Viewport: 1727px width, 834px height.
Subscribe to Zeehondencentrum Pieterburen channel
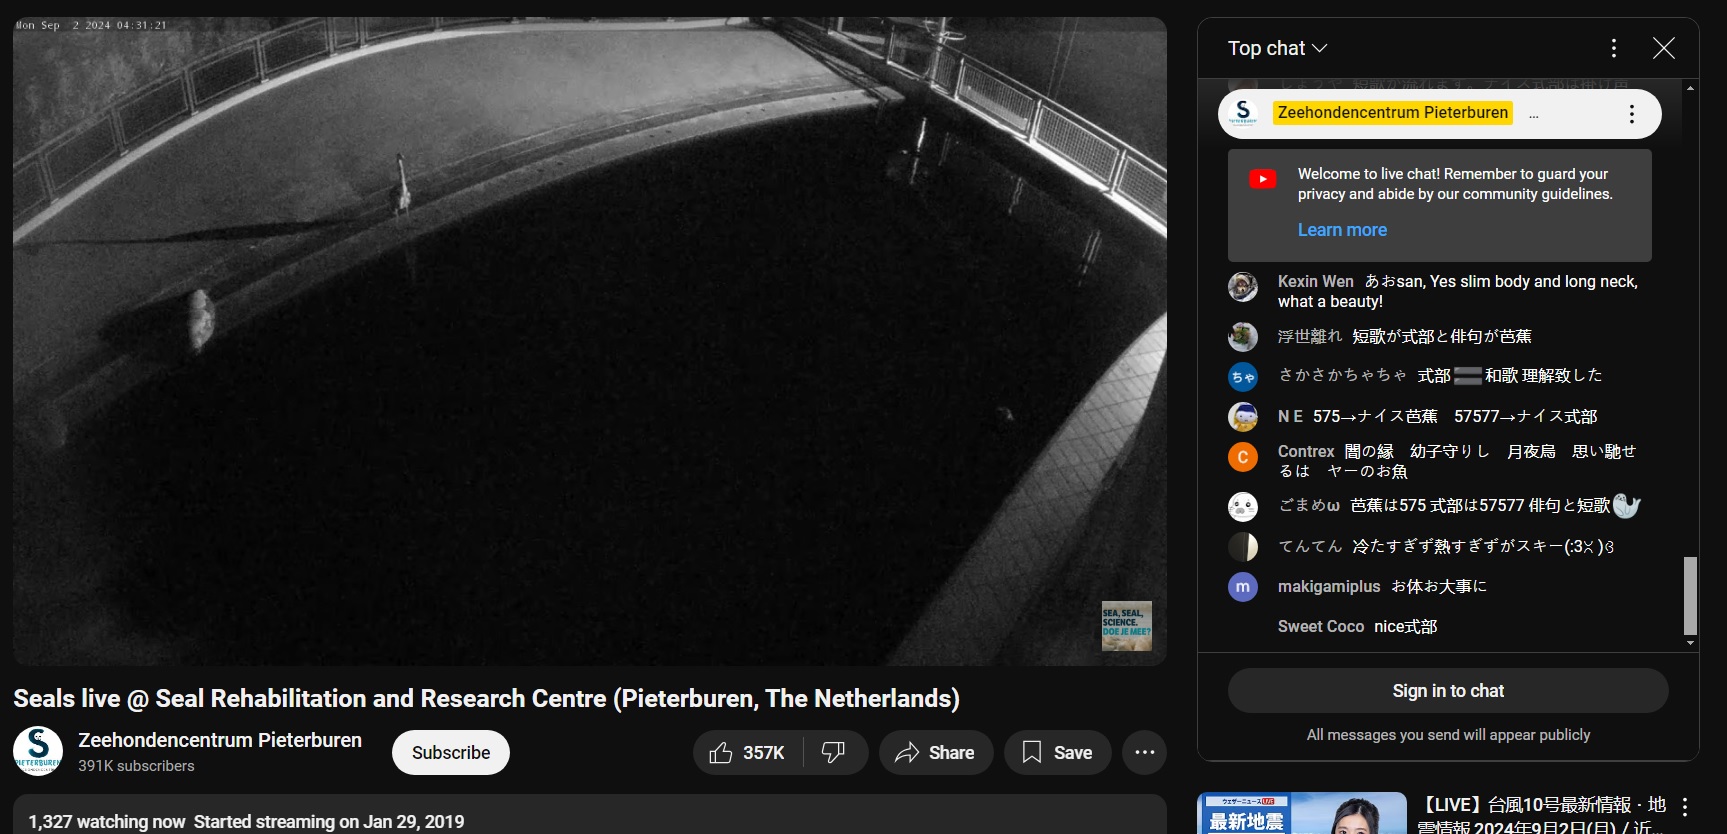(450, 753)
